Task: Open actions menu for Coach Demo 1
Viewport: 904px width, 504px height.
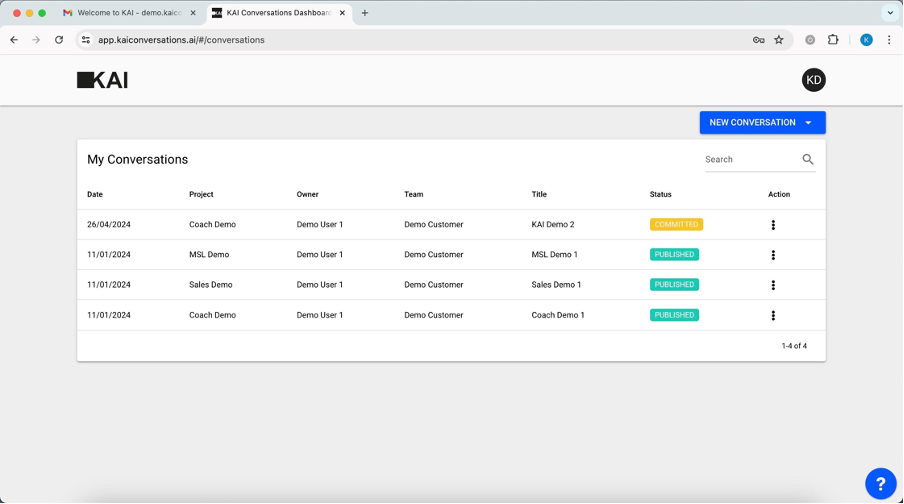Action: point(773,315)
